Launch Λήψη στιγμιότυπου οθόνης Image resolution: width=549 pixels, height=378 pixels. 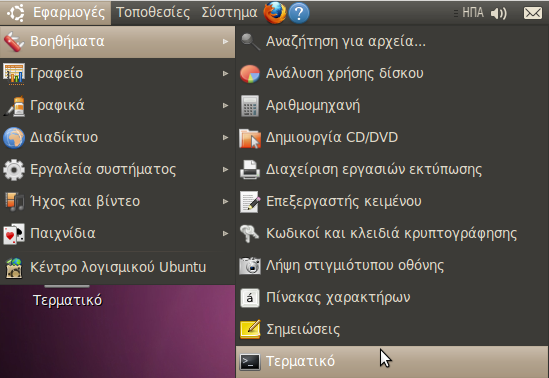[392, 266]
